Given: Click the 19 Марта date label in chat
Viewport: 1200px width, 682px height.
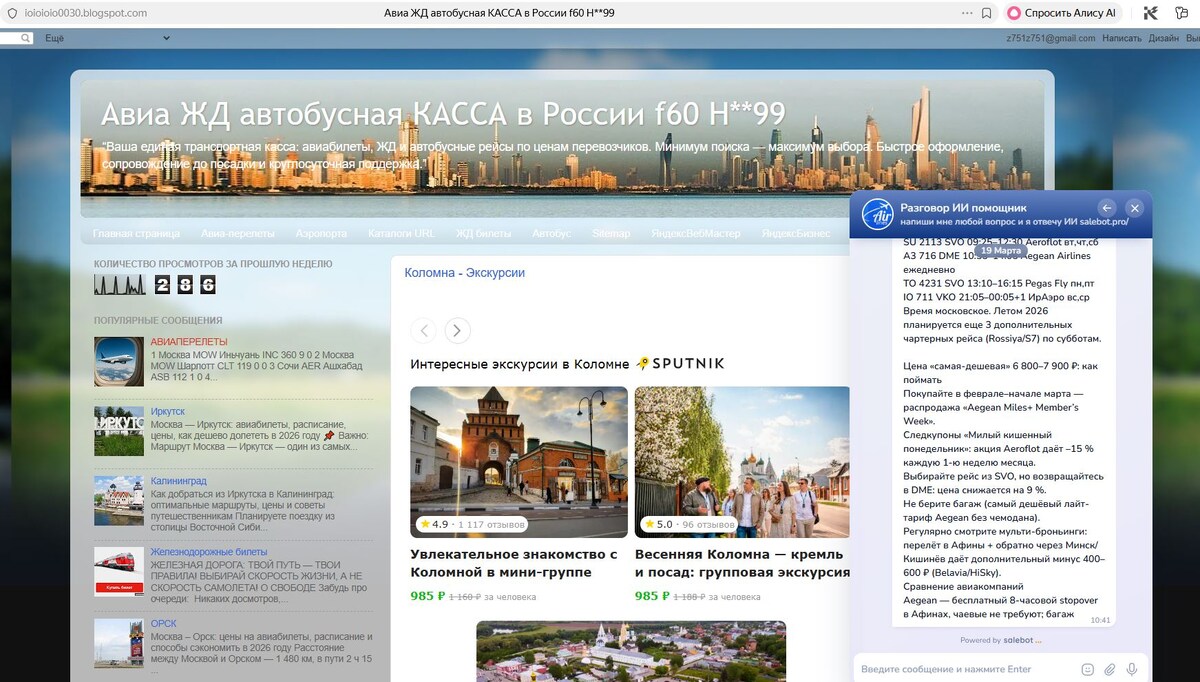Looking at the screenshot, I should pyautogui.click(x=1001, y=251).
